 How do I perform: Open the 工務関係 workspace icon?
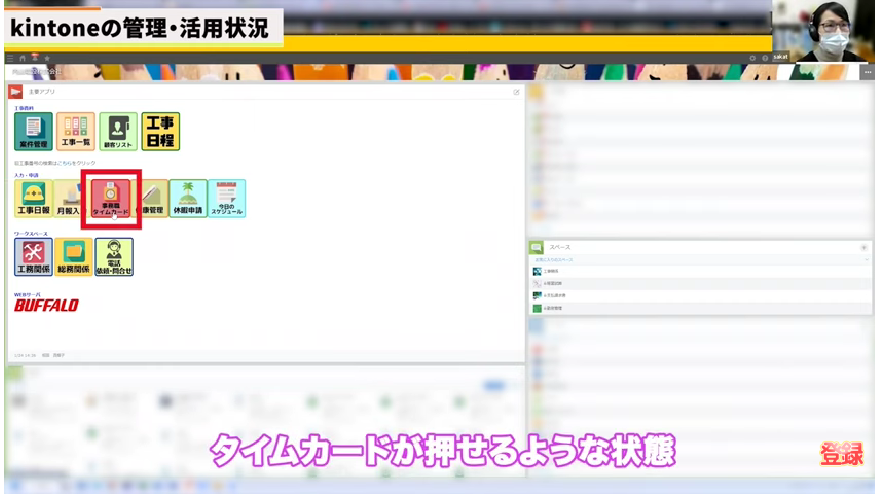(33, 257)
